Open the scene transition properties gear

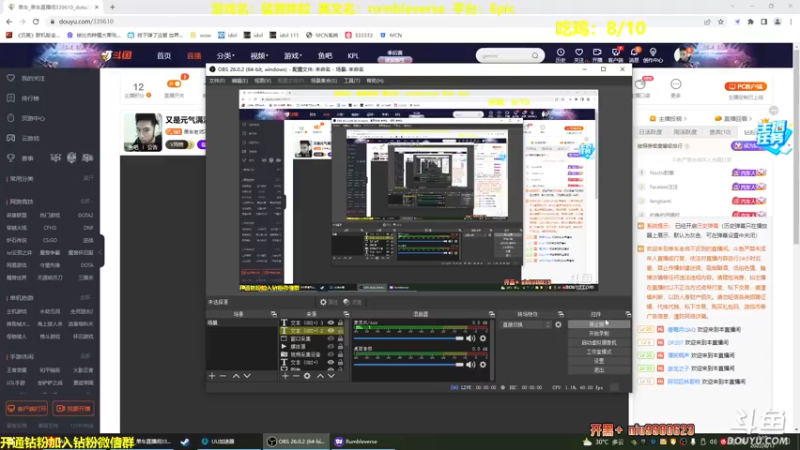558,324
